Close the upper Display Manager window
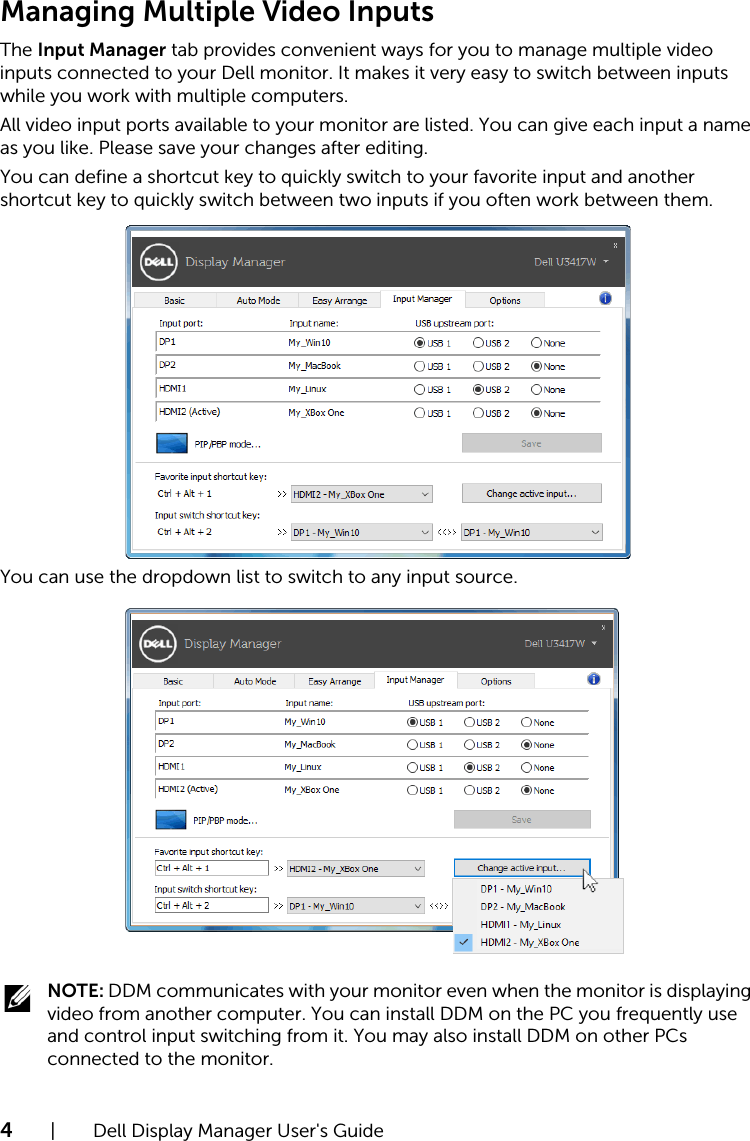750x1141 pixels. [x=615, y=245]
